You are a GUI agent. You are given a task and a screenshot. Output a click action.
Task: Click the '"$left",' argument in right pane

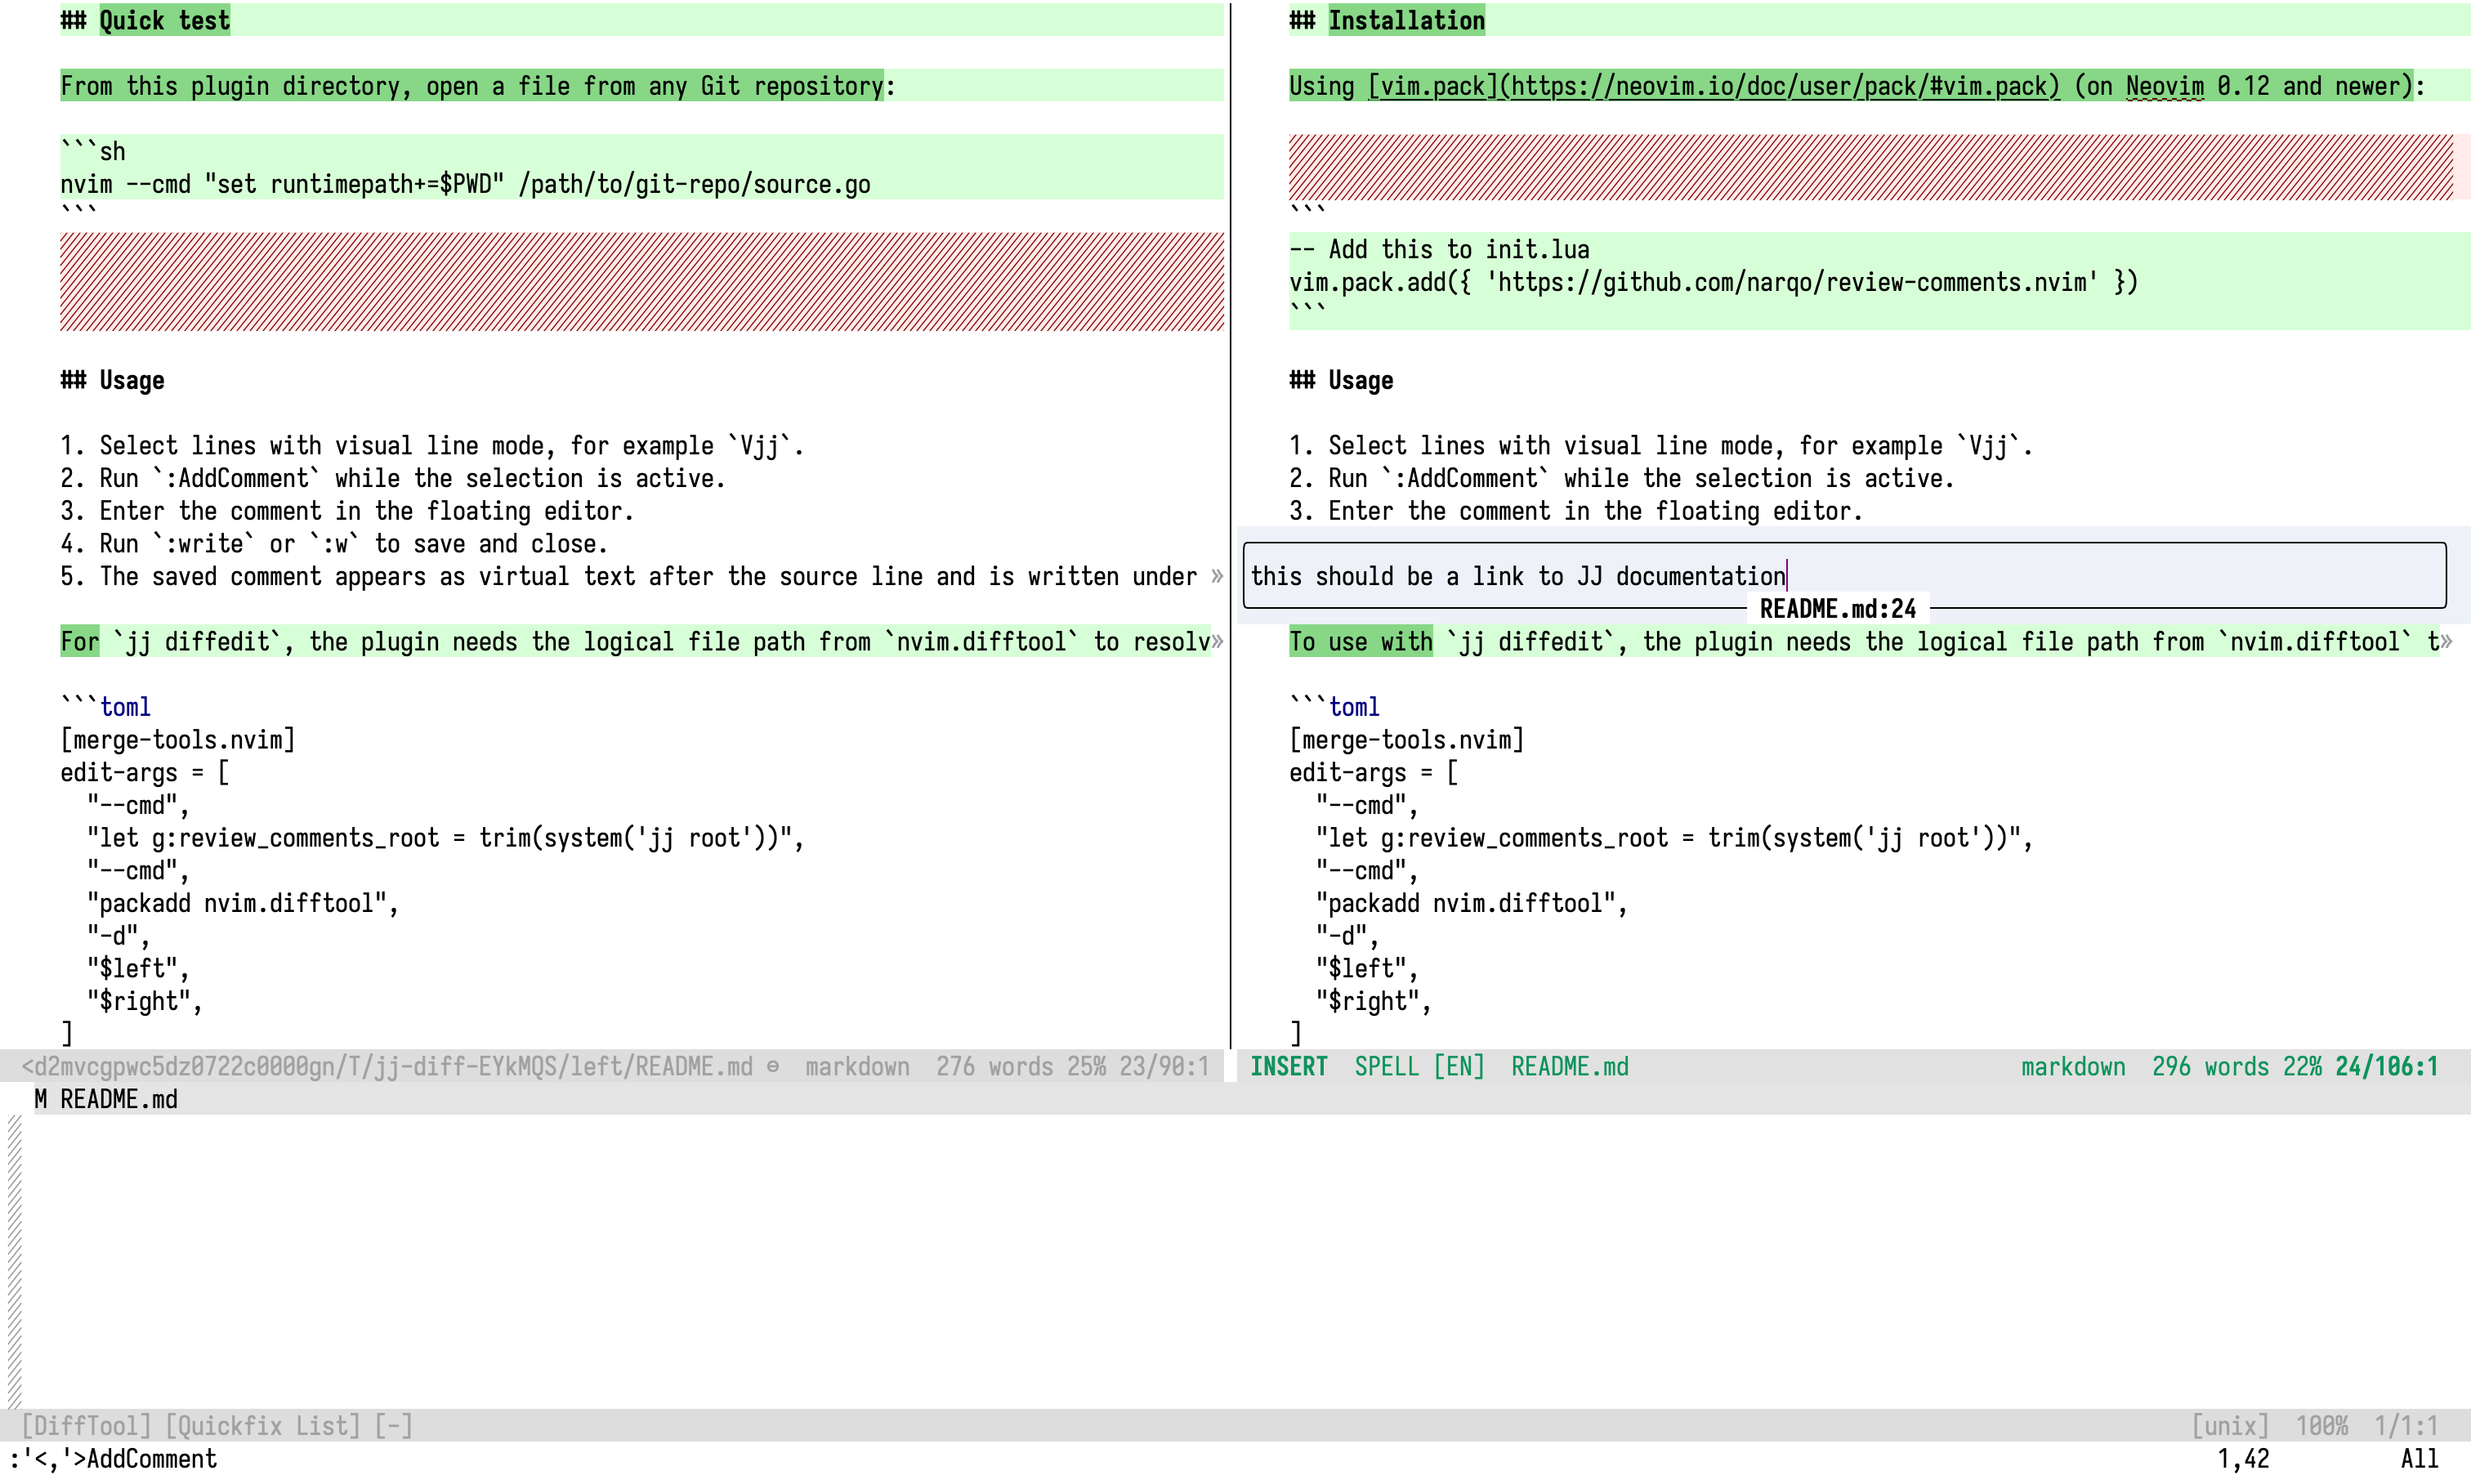(x=1367, y=968)
